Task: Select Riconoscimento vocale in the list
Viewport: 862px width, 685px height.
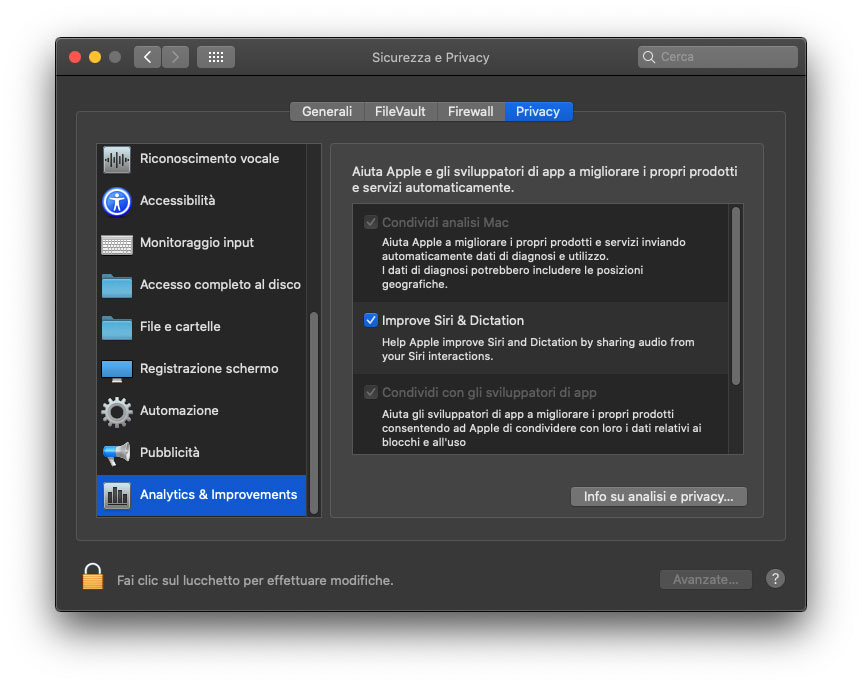Action: tap(201, 159)
